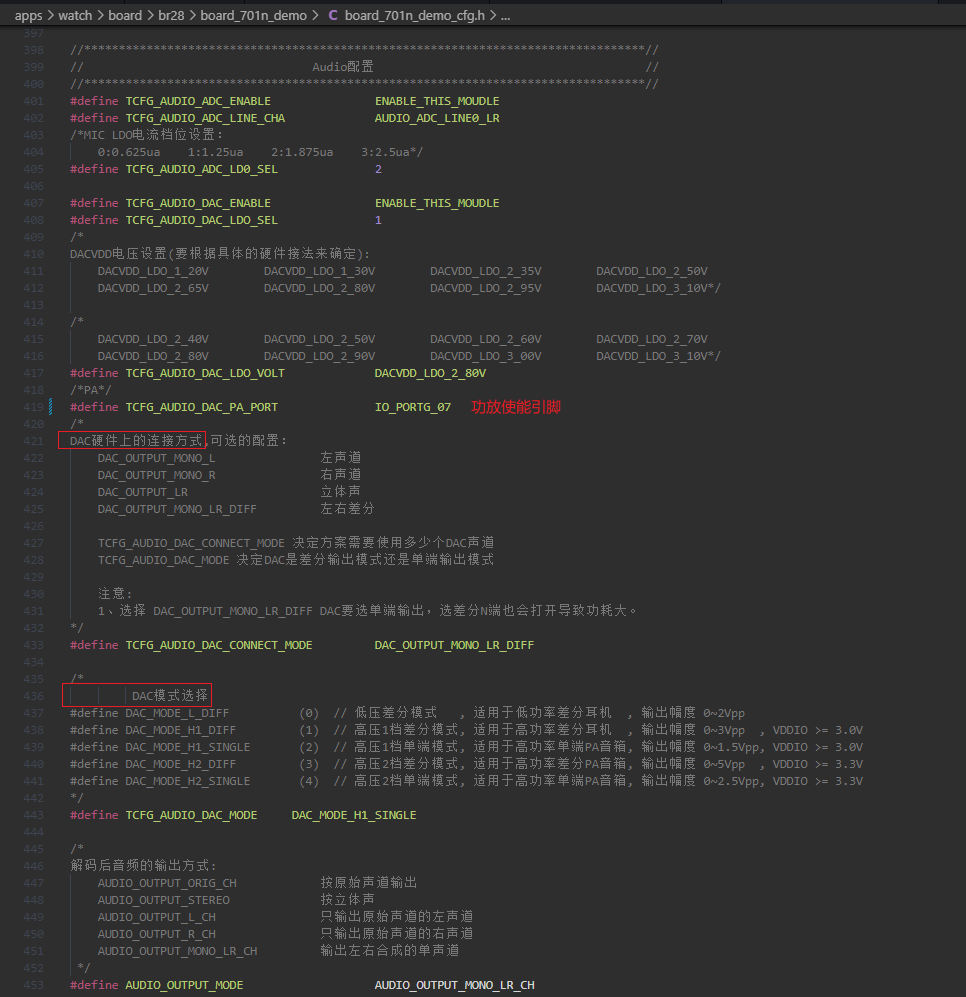Select the TCFG_AUDIO_ADC_LINE_CHA identifier
This screenshot has height=997, width=966.
[x=205, y=118]
